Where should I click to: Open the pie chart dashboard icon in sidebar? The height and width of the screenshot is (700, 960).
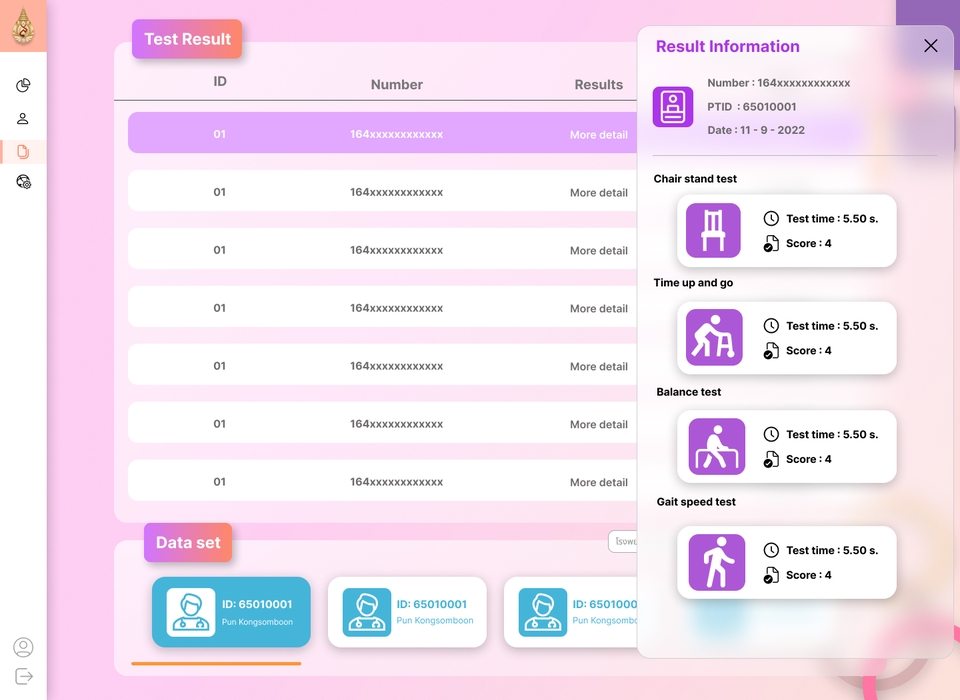[x=23, y=85]
